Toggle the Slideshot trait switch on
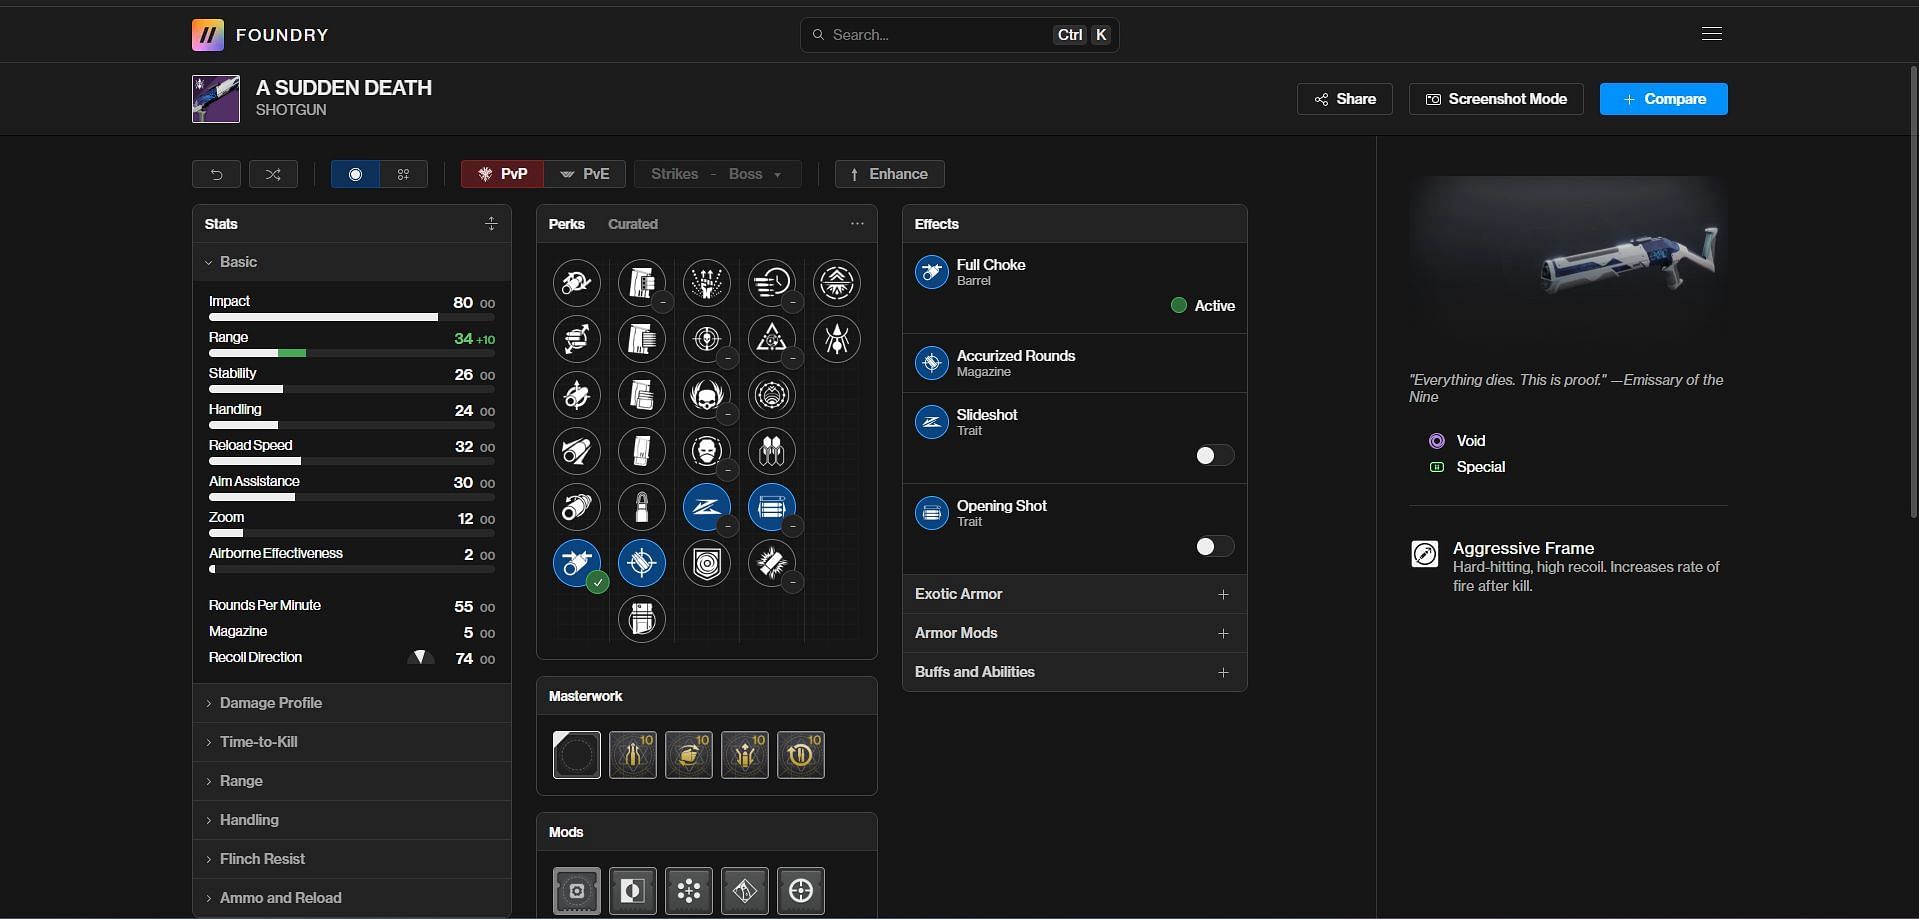1919x919 pixels. pos(1215,456)
